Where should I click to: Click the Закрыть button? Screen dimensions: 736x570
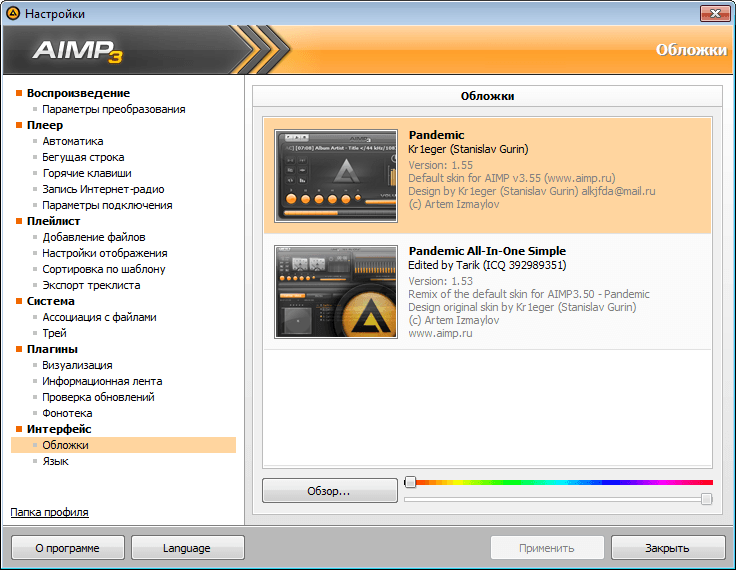click(667, 548)
